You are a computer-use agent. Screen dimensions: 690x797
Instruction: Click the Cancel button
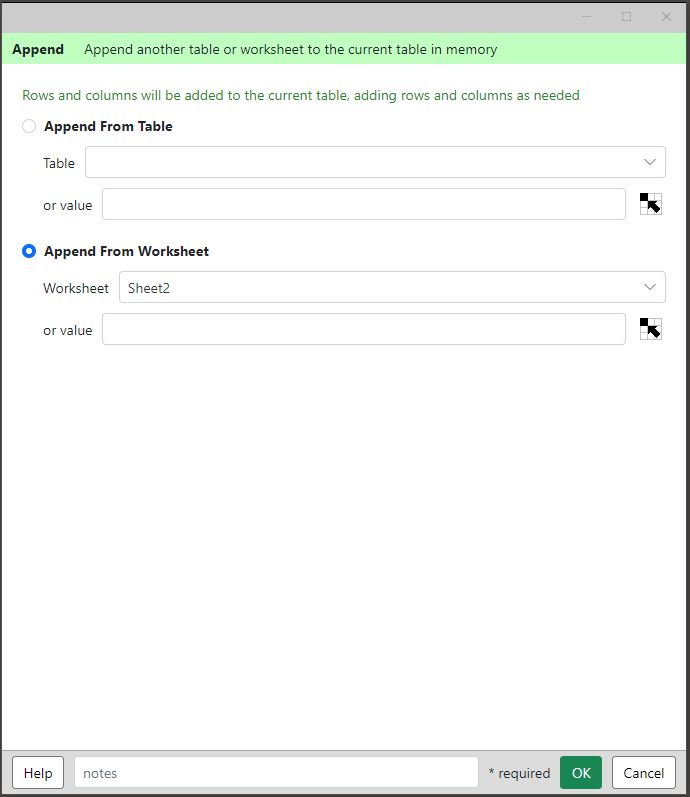pos(644,773)
